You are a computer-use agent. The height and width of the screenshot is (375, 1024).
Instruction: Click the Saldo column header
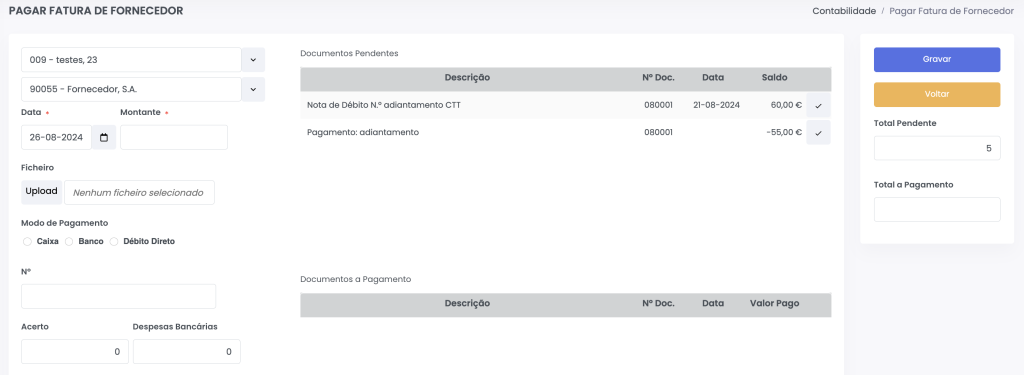(775, 78)
